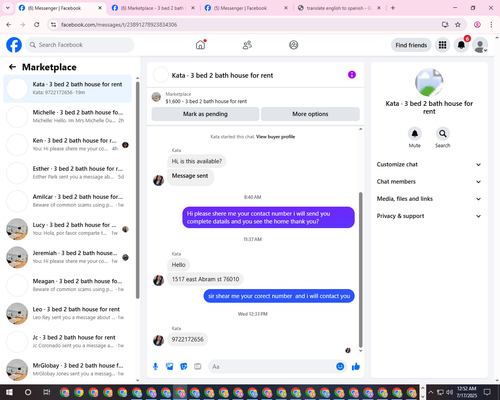Open the Home feed icon
Screen dimensions: 500x400
coord(200,45)
